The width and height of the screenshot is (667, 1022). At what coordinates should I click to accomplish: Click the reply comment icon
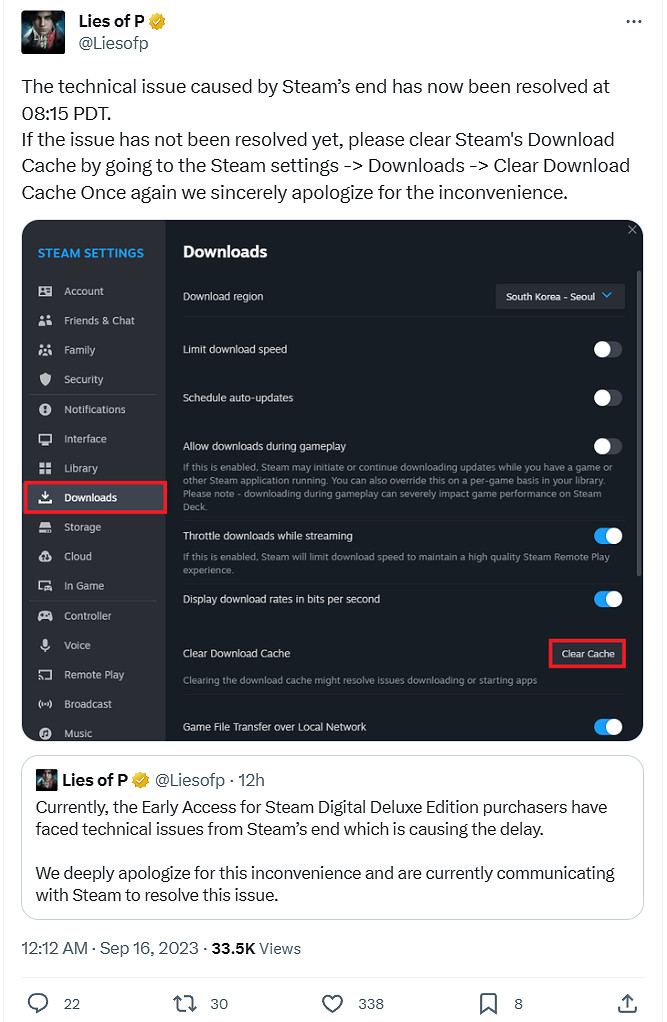(39, 1002)
